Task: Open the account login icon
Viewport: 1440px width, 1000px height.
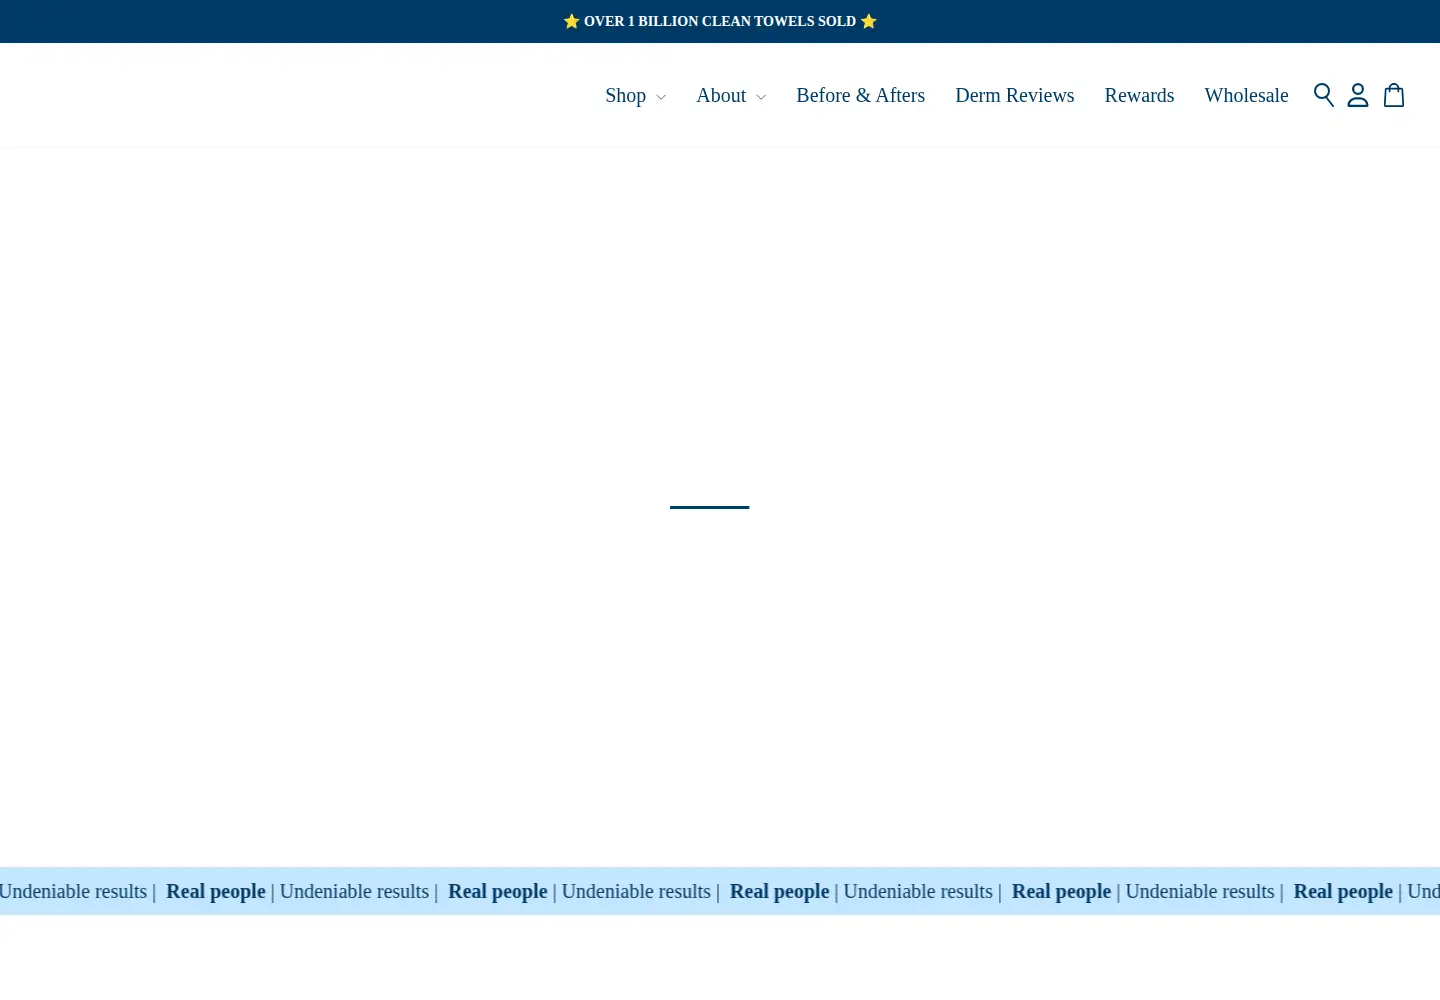Action: pos(1358,95)
